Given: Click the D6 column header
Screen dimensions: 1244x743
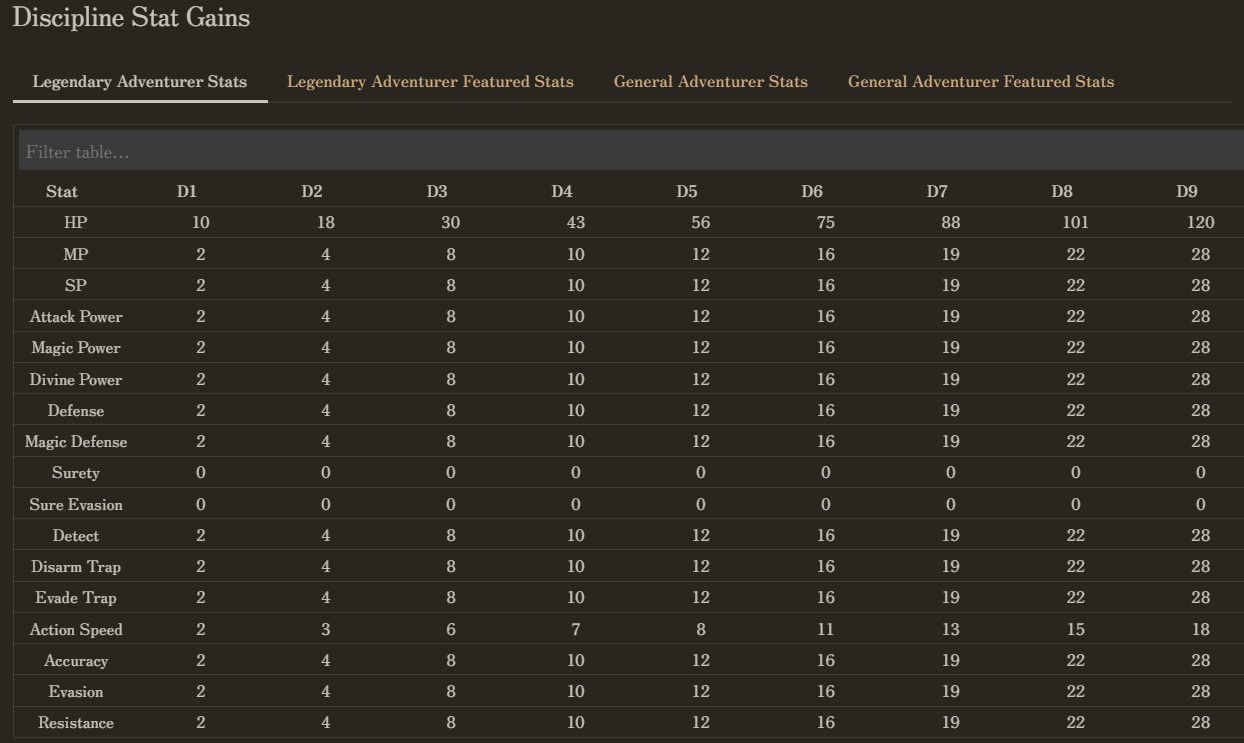Looking at the screenshot, I should 812,191.
